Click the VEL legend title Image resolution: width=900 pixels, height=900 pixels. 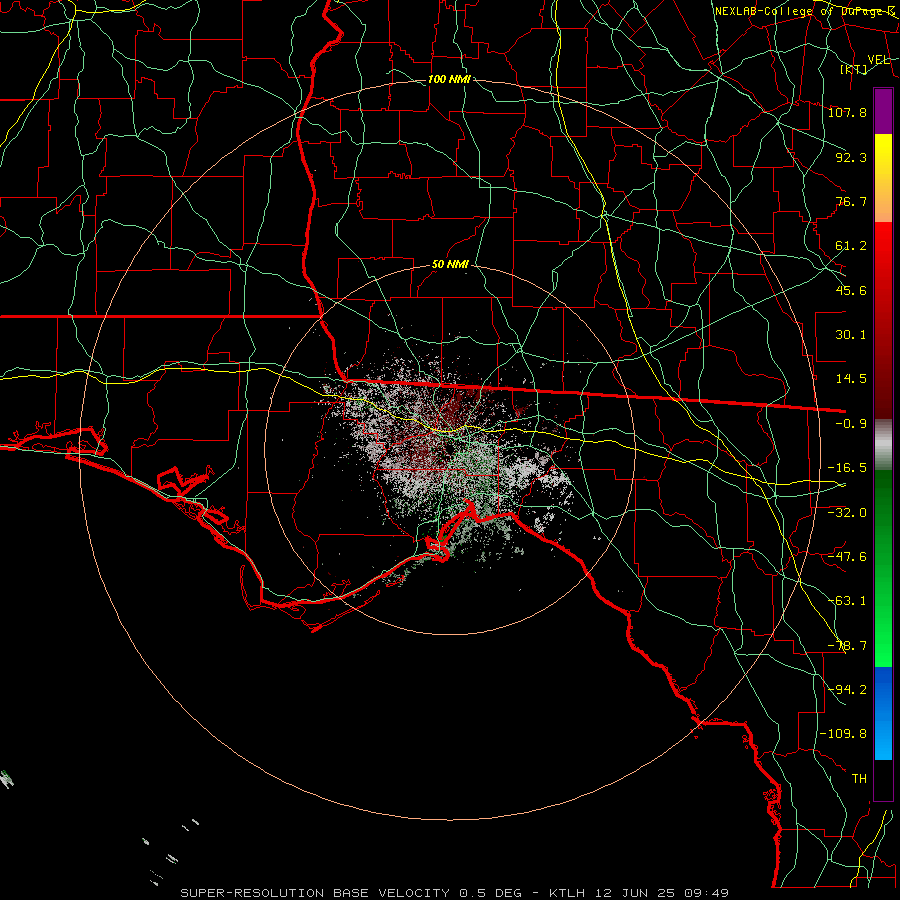(878, 60)
